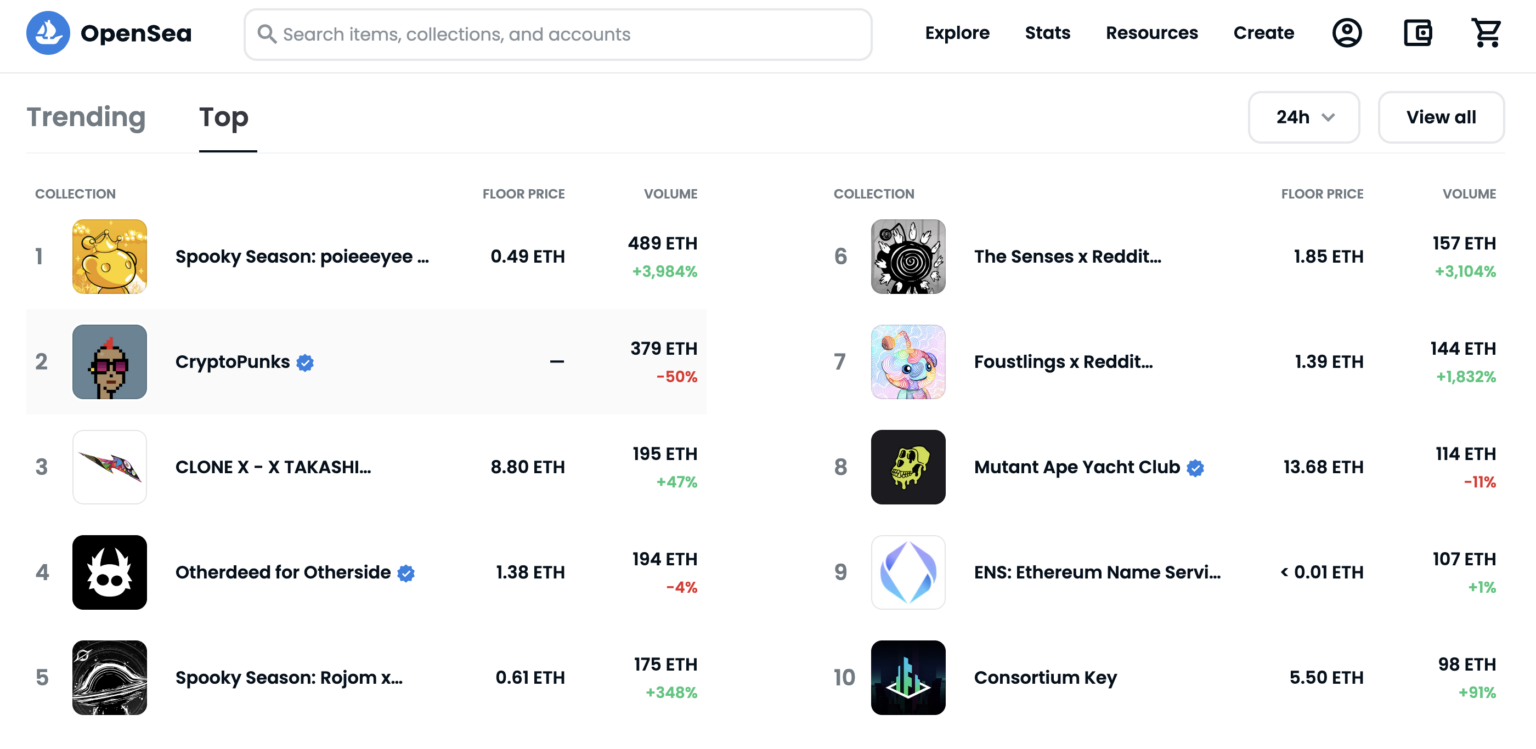The width and height of the screenshot is (1536, 749).
Task: Open the account profile icon
Action: pyautogui.click(x=1347, y=33)
